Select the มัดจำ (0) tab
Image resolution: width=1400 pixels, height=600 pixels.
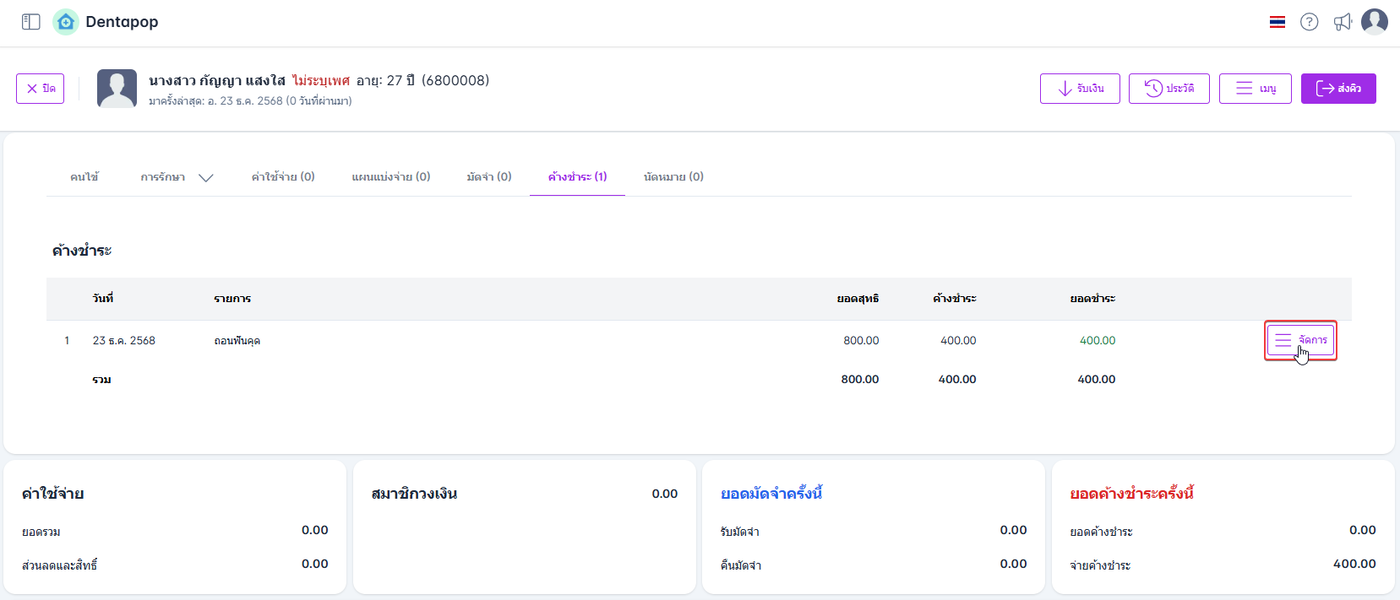489,177
